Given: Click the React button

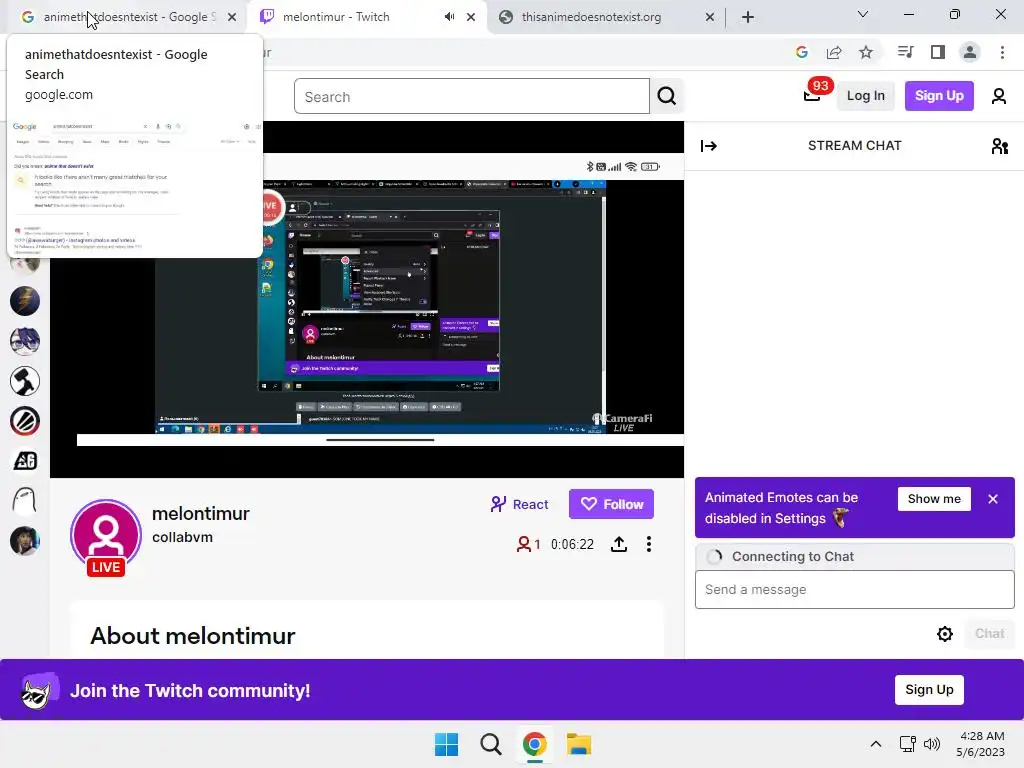Looking at the screenshot, I should 519,504.
